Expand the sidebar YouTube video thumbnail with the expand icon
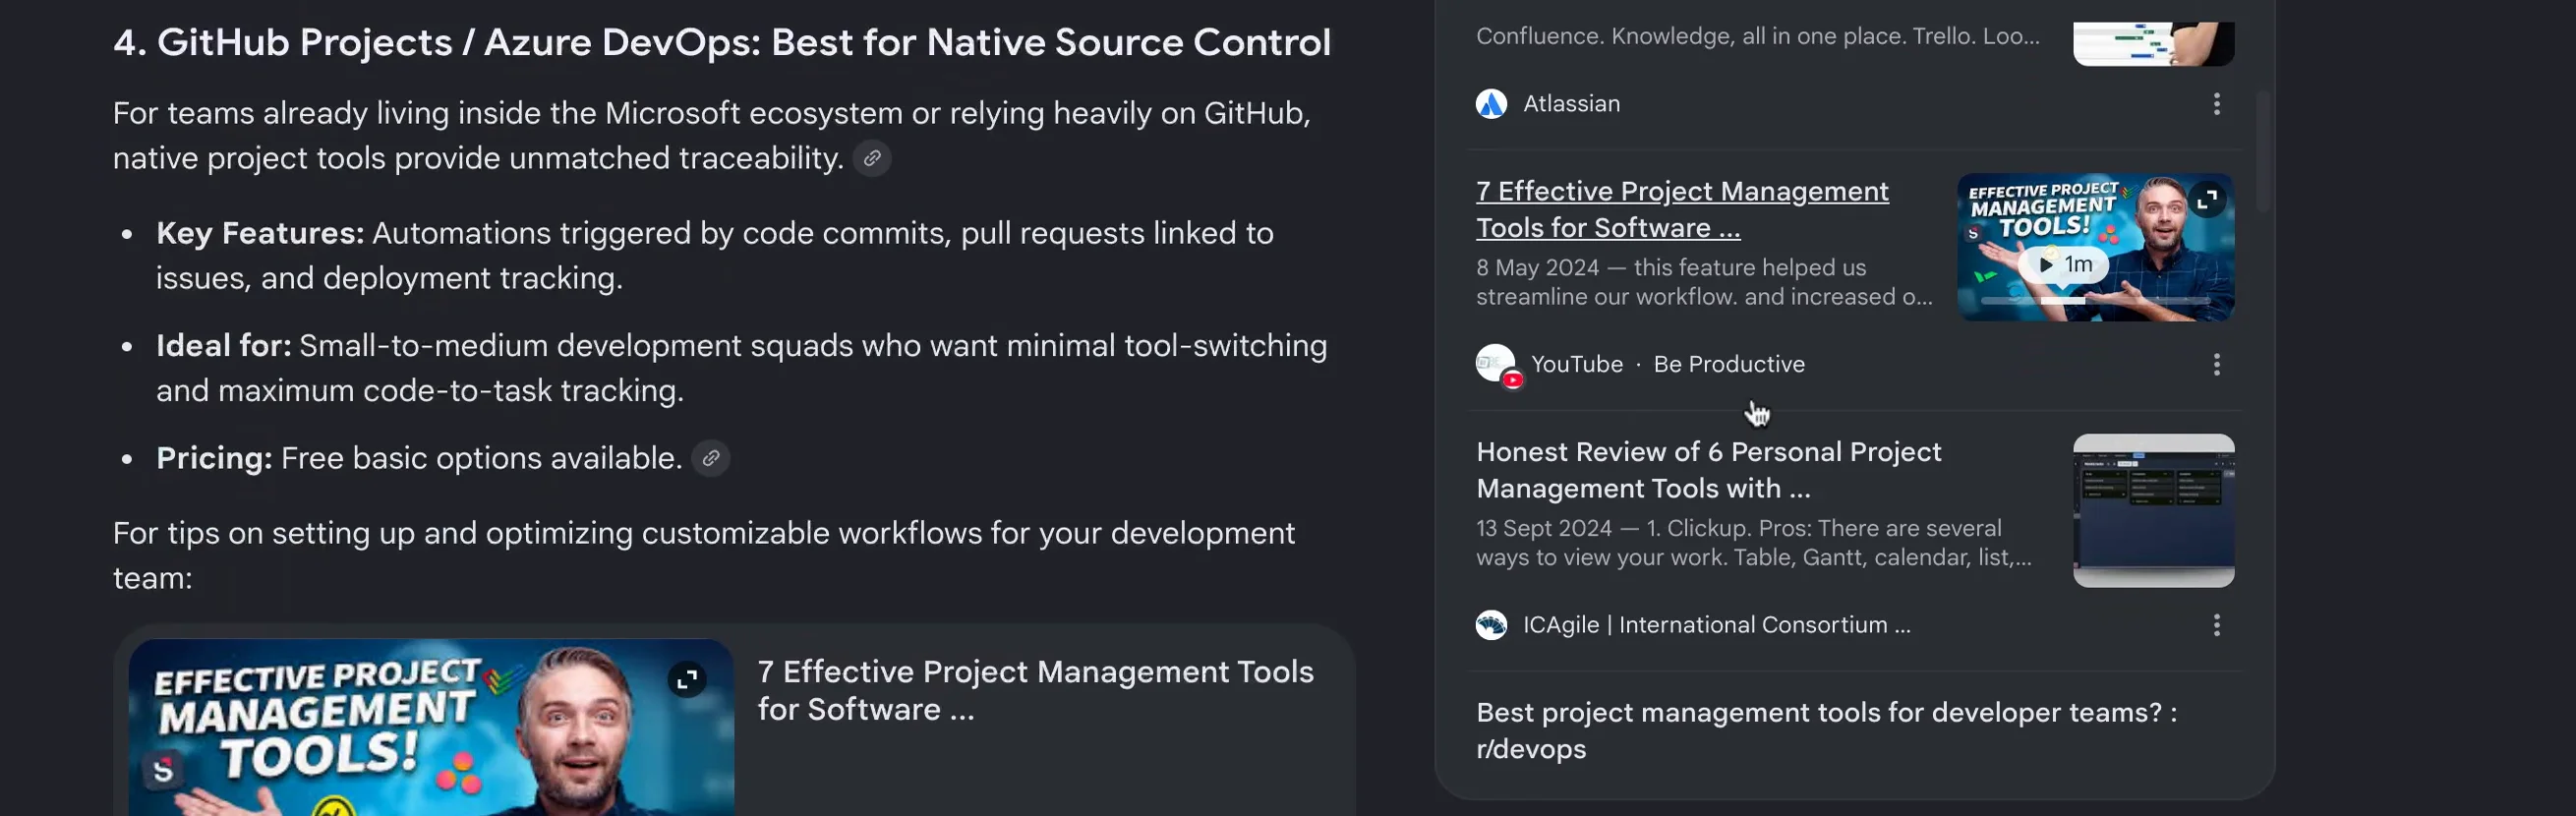The image size is (2576, 816). [2207, 199]
